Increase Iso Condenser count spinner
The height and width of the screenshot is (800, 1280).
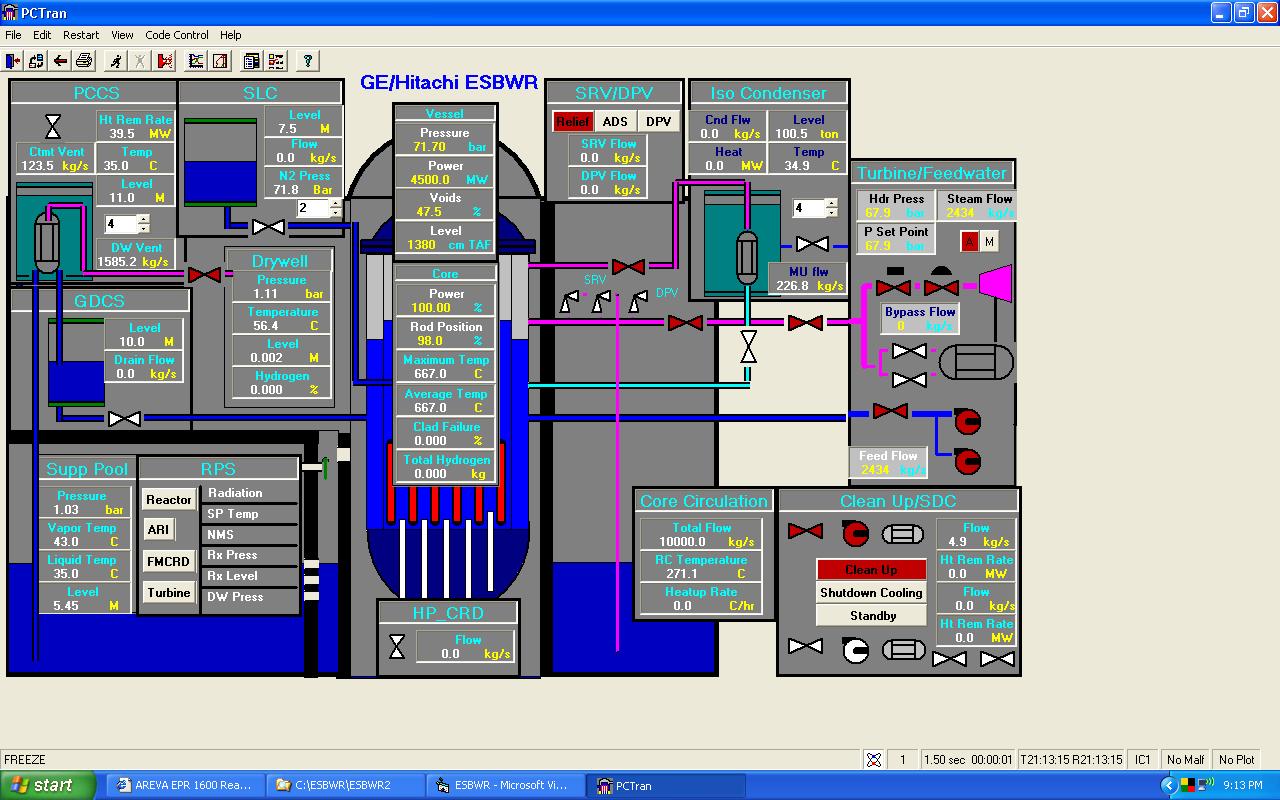click(x=830, y=203)
